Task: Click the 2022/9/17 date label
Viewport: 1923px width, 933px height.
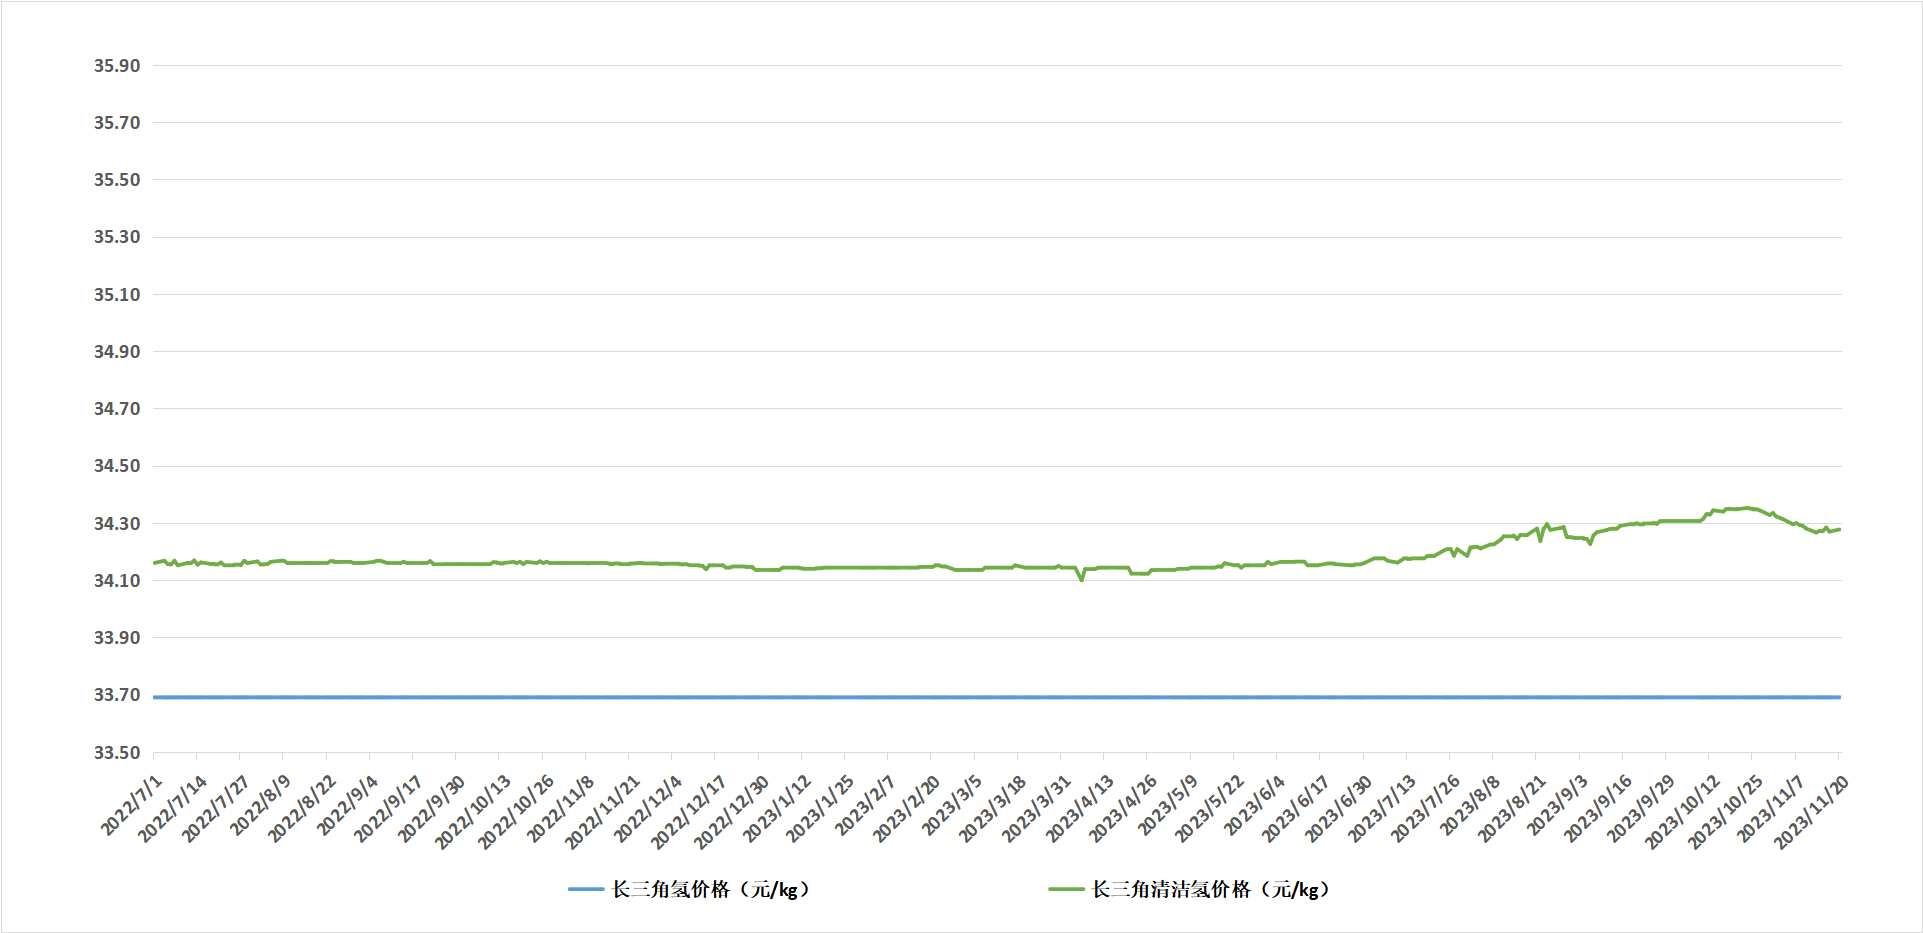Action: click(x=387, y=809)
